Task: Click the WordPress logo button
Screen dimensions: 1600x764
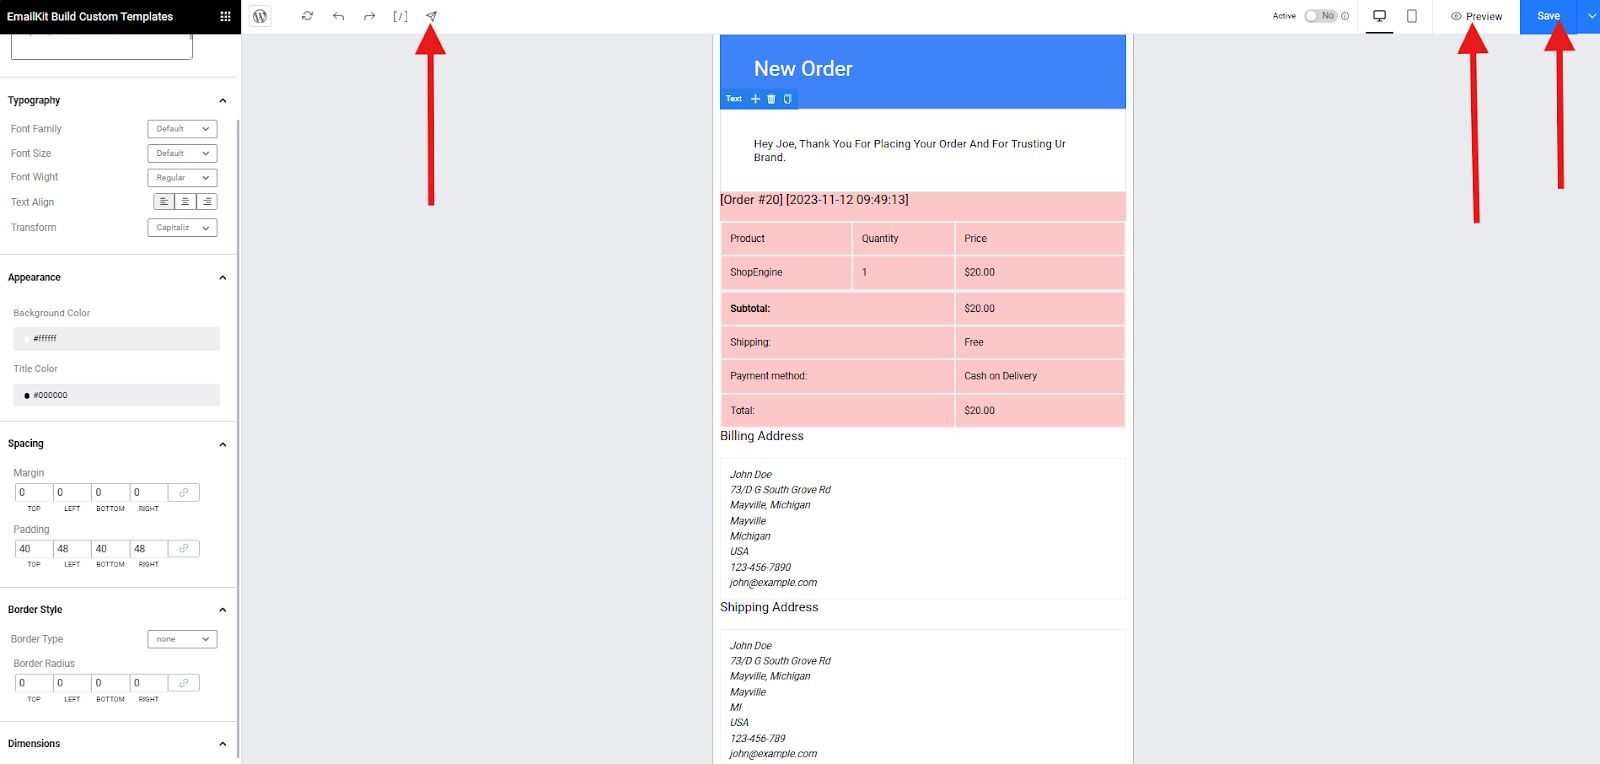Action: click(x=260, y=16)
